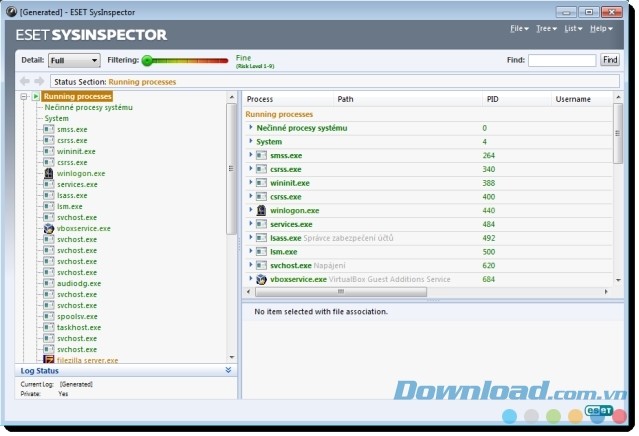Collapse the Running processes tree node
Screen dimensions: 639x436
tap(24, 97)
